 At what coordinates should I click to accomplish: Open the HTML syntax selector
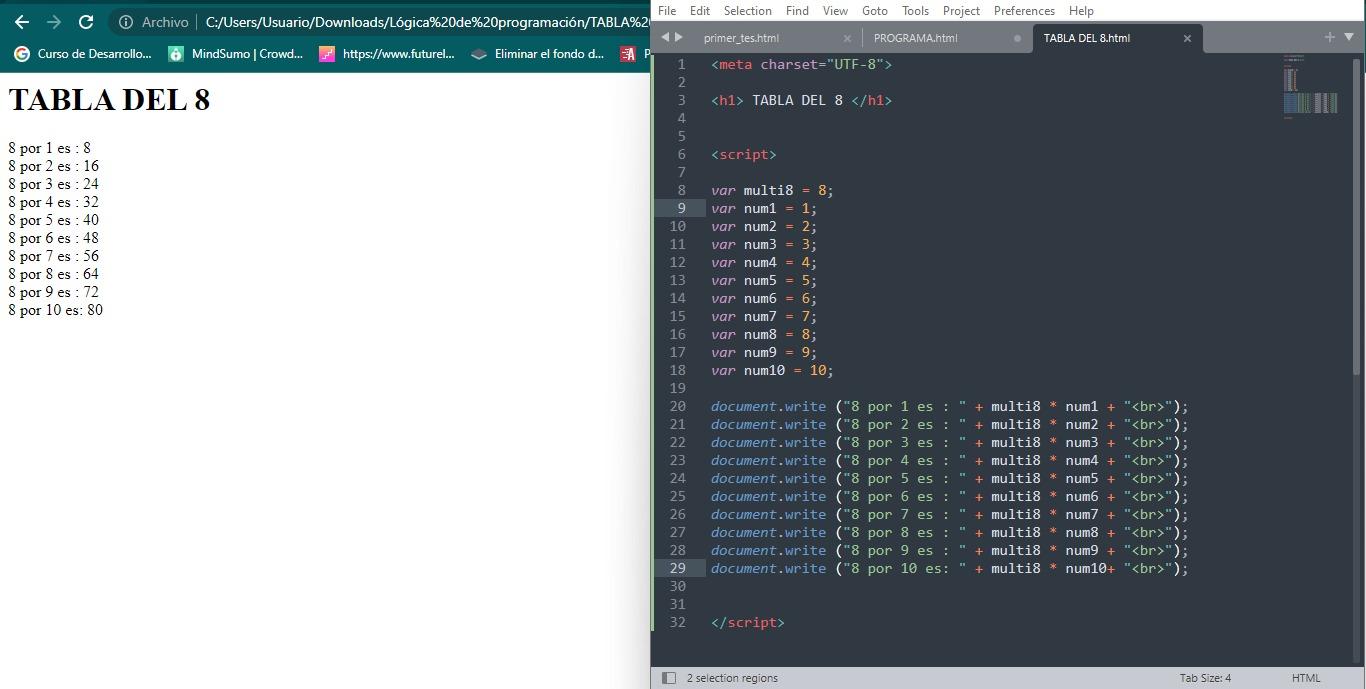(x=1306, y=678)
